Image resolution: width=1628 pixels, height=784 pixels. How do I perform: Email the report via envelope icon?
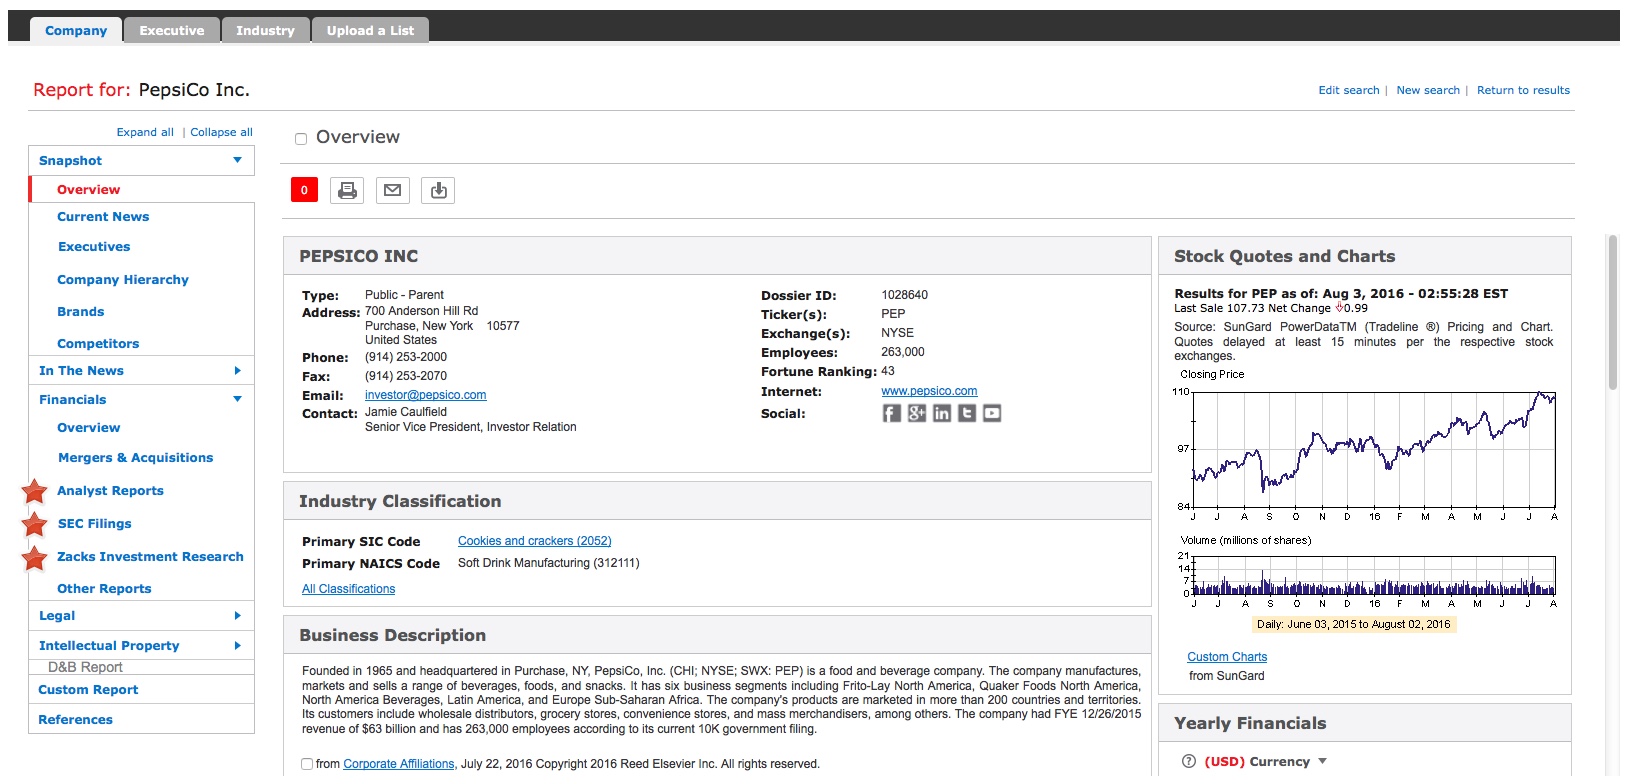click(393, 190)
